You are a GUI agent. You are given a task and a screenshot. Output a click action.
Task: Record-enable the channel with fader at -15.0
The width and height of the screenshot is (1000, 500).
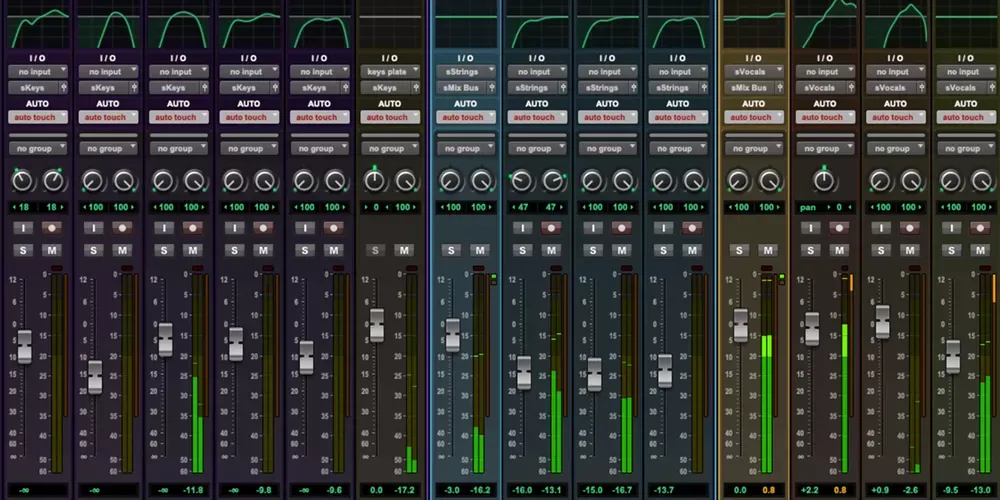tap(622, 228)
